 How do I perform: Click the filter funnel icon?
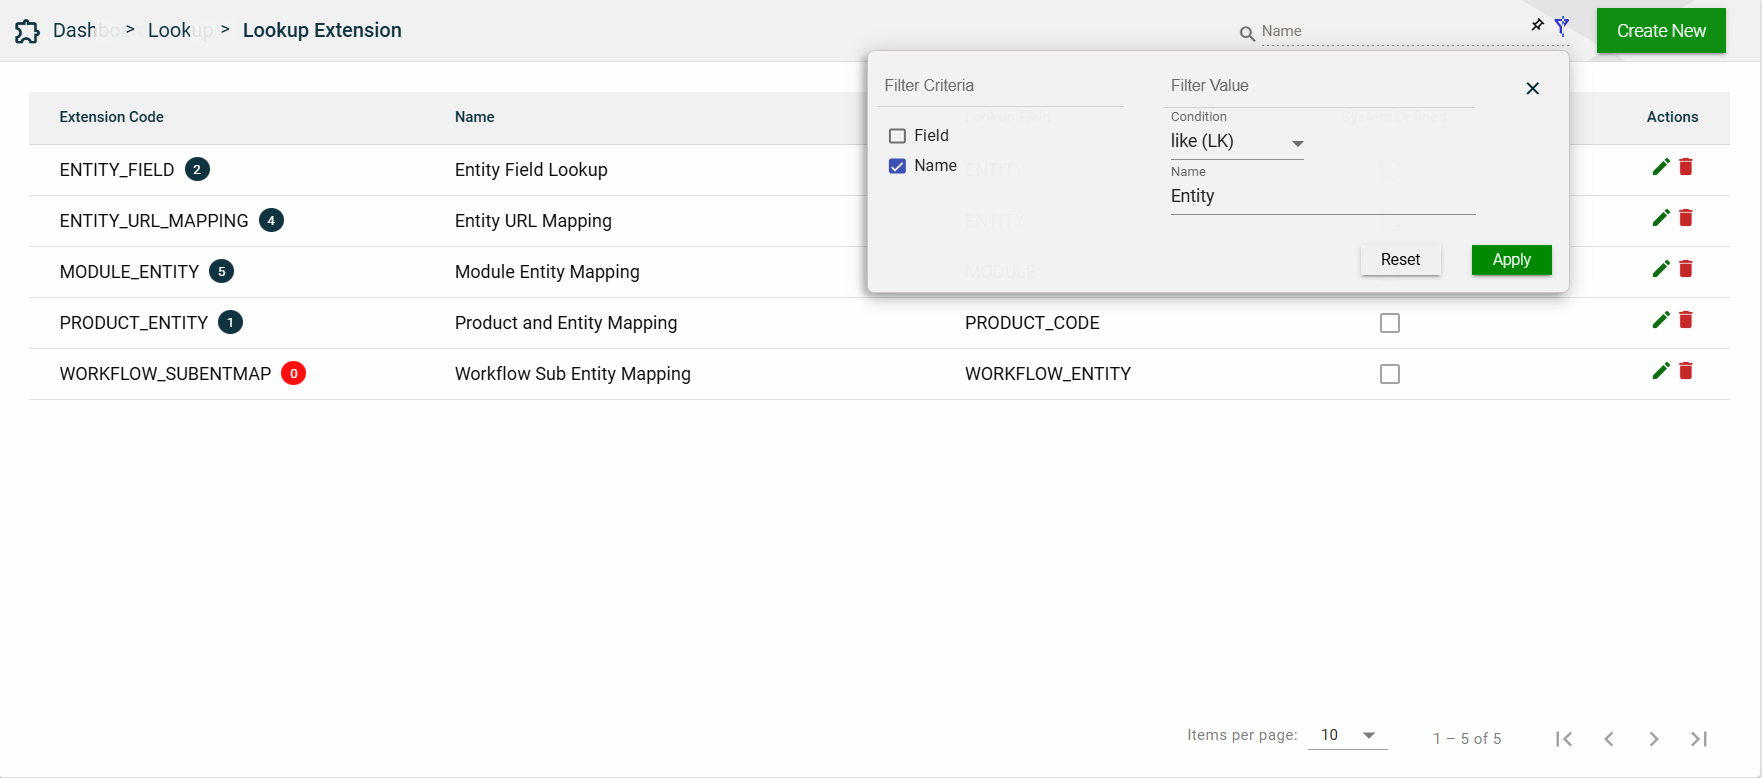1561,27
